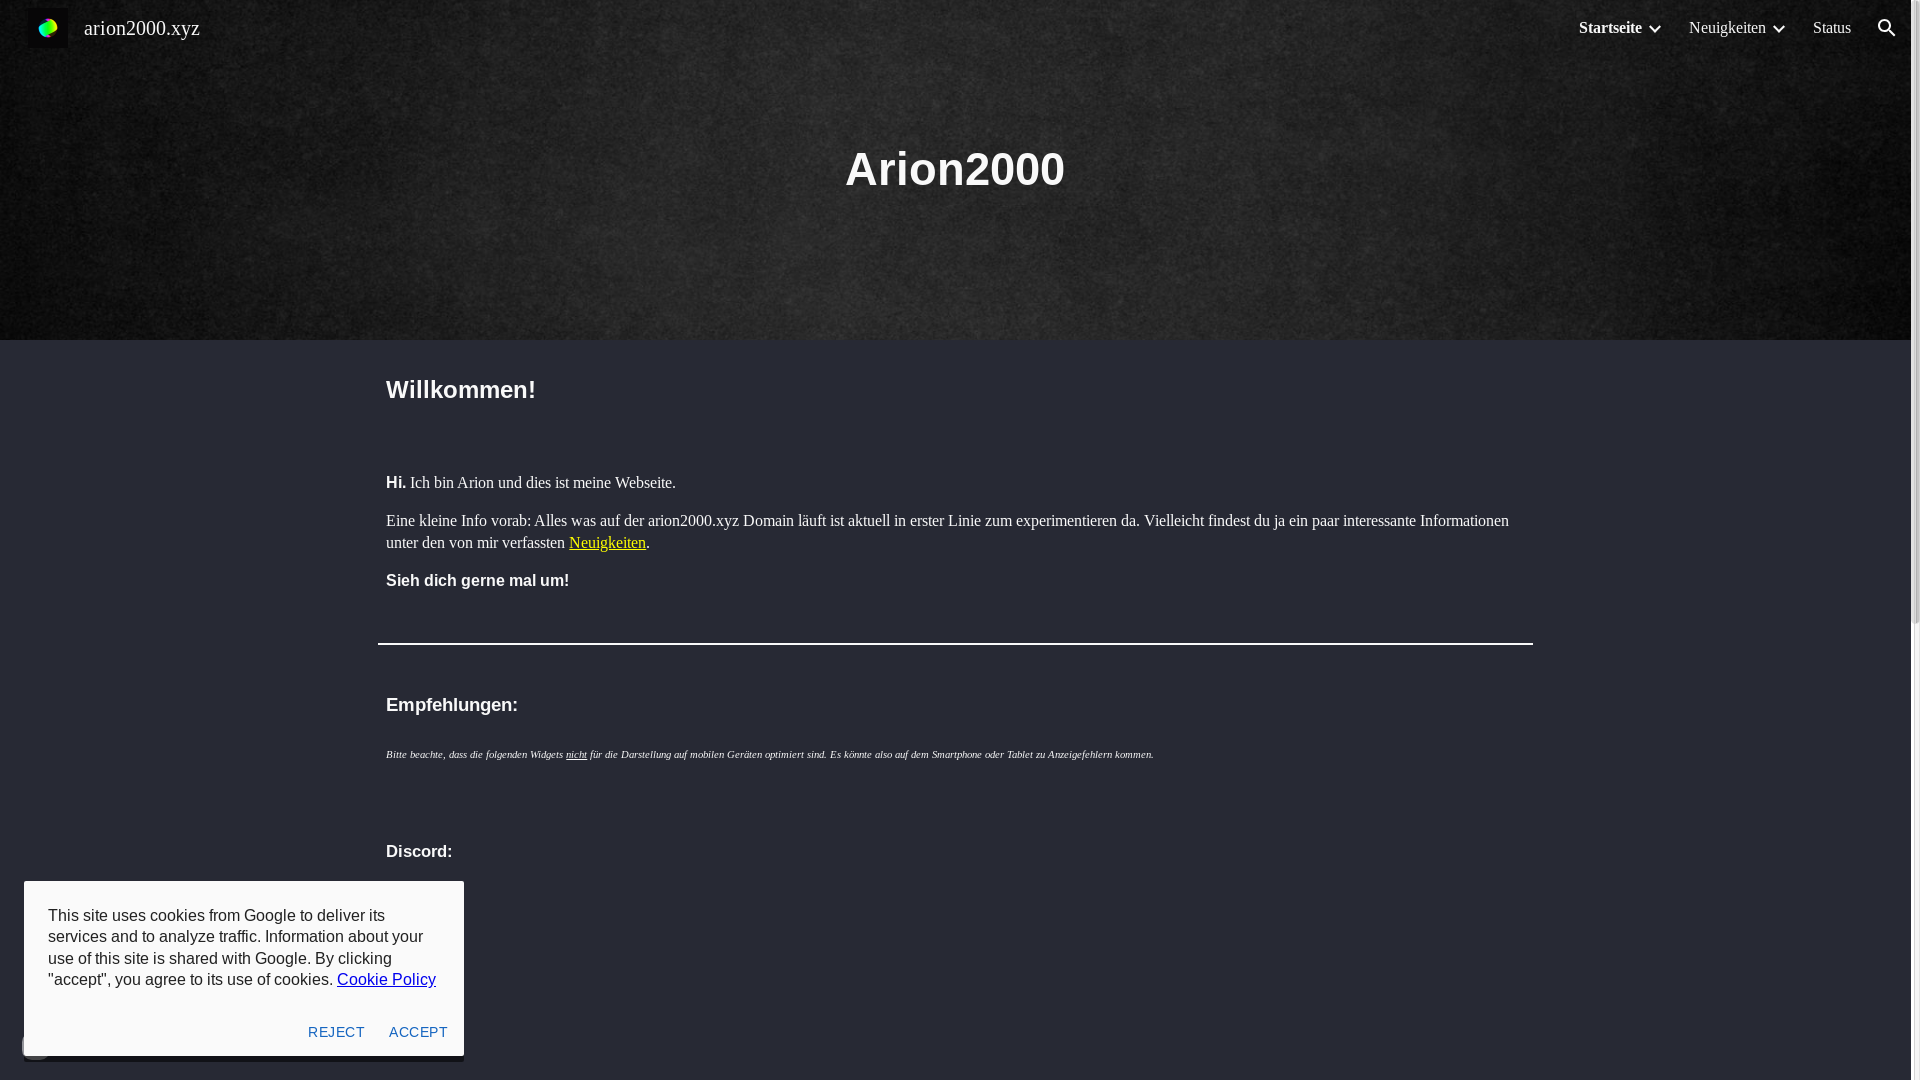
Task: Click the Empfehlungen: heading
Action: tap(452, 705)
